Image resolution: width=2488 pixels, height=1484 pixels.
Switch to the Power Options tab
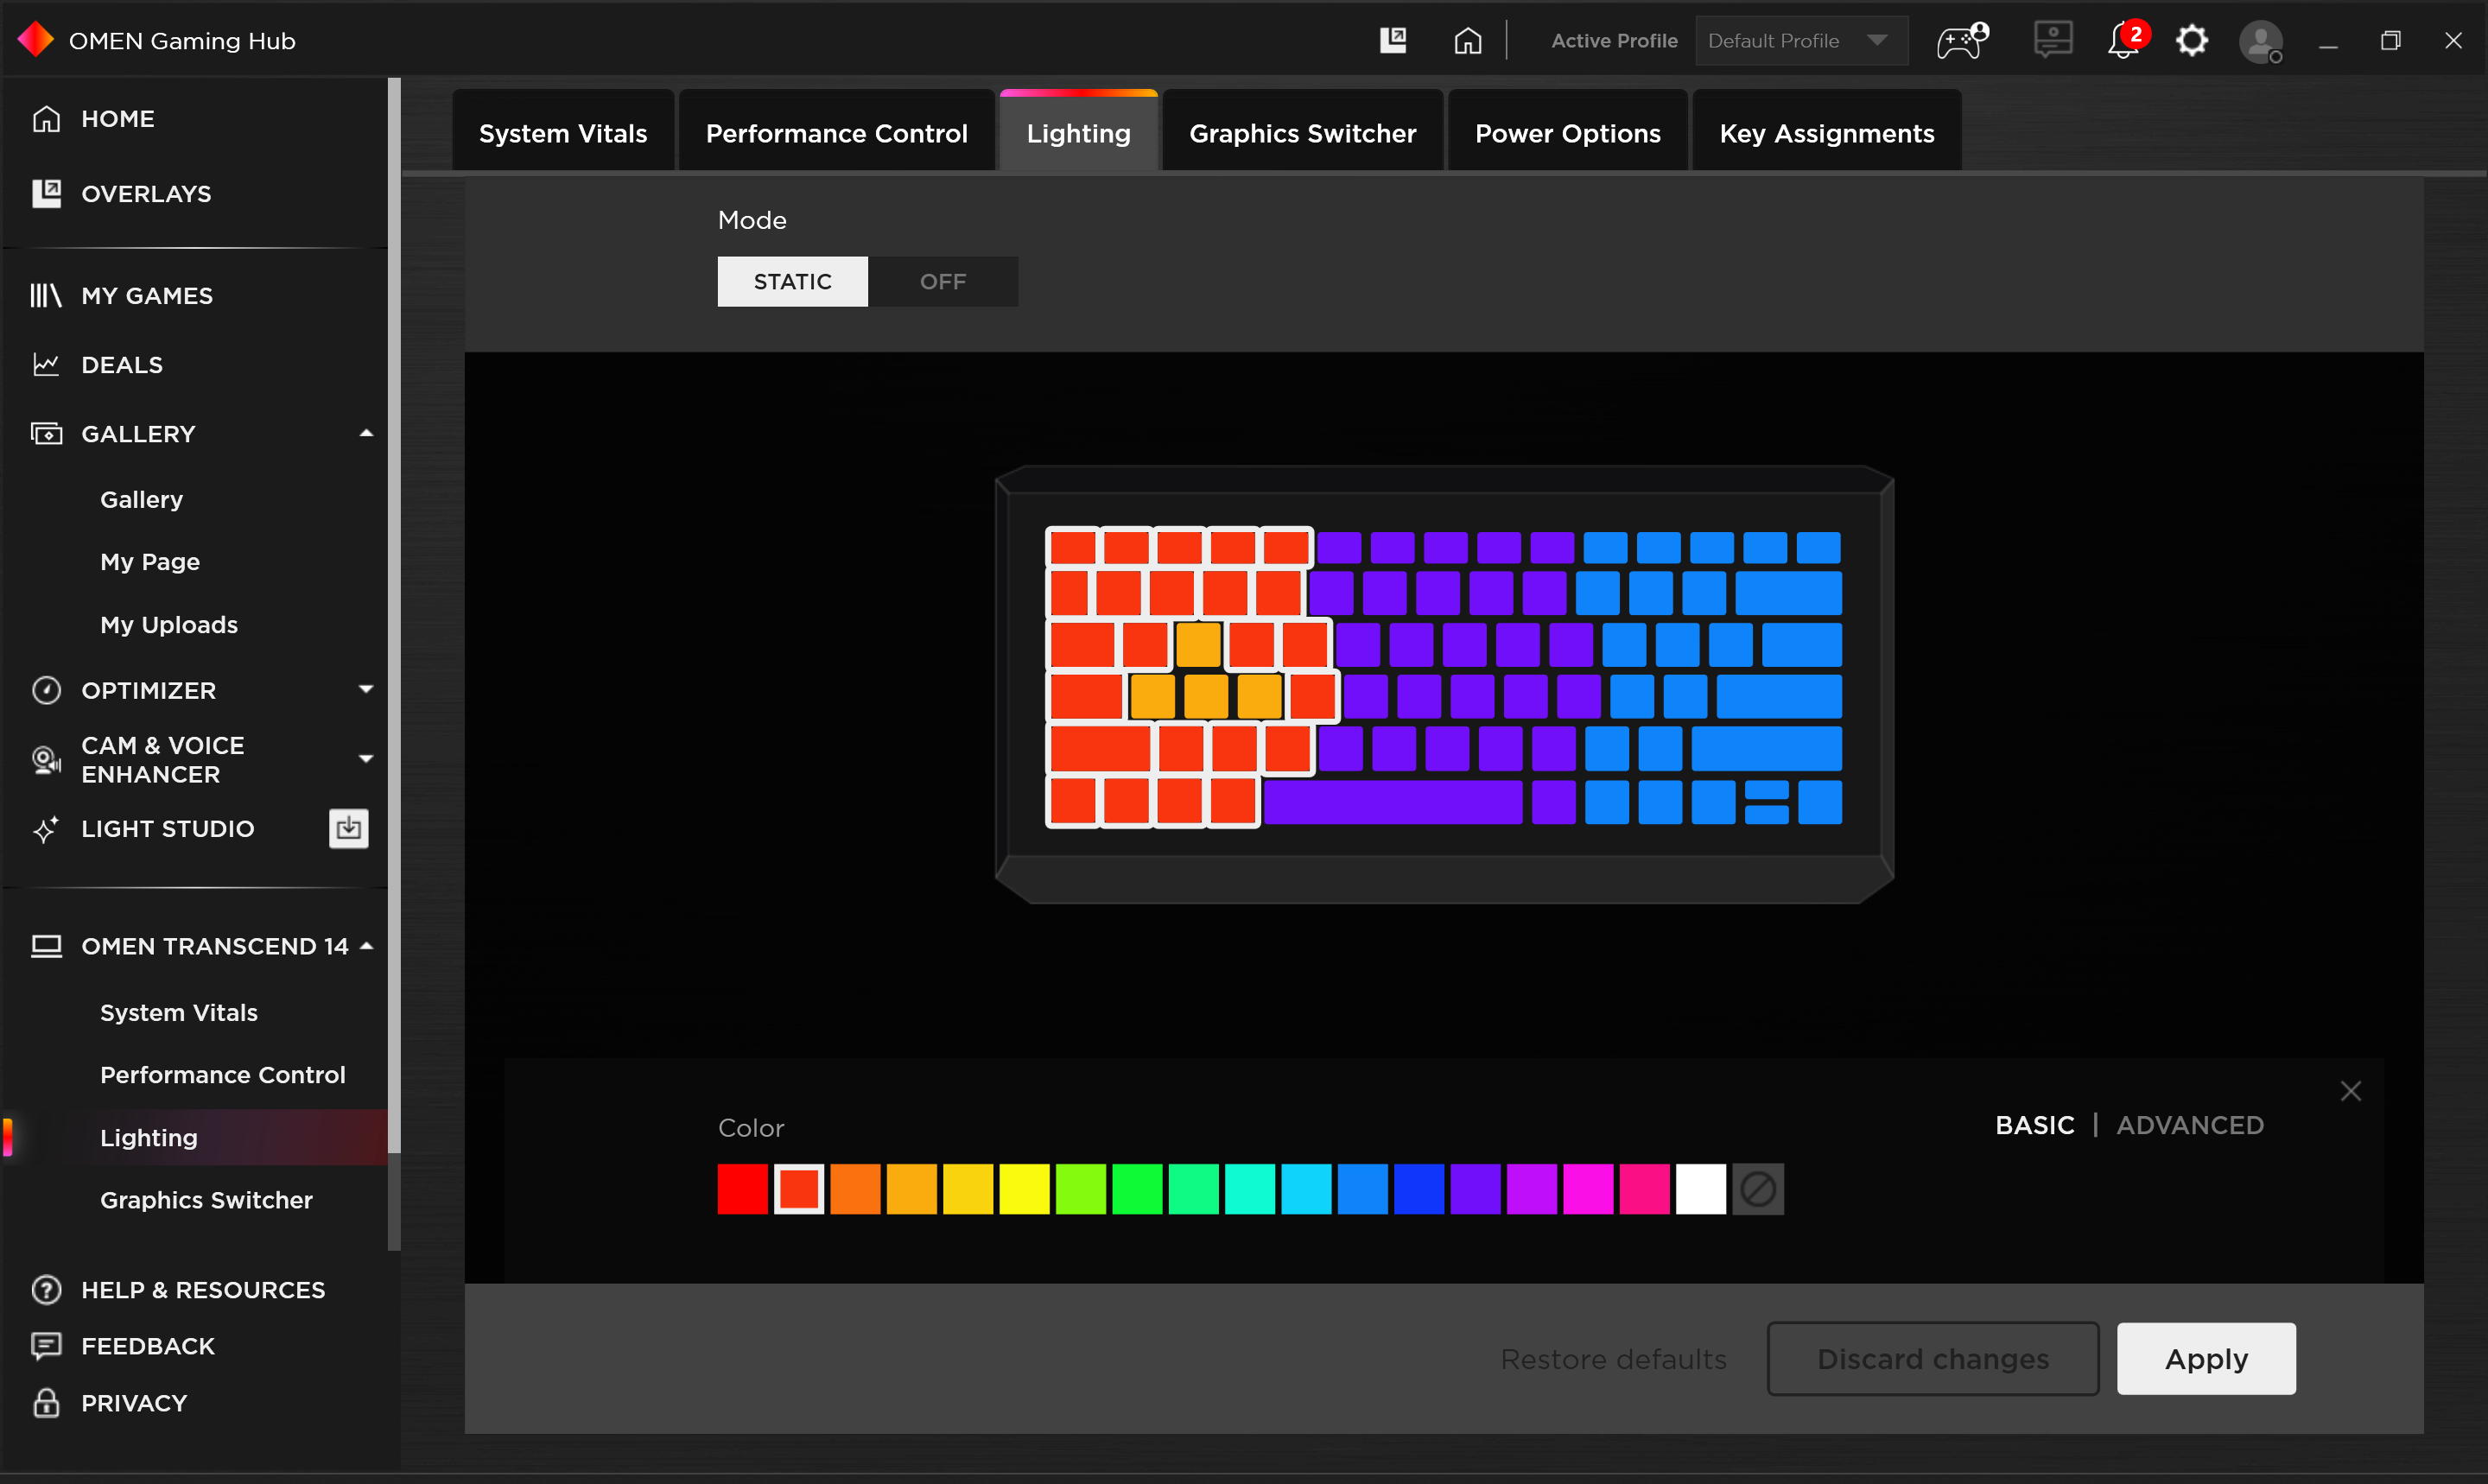click(1567, 132)
